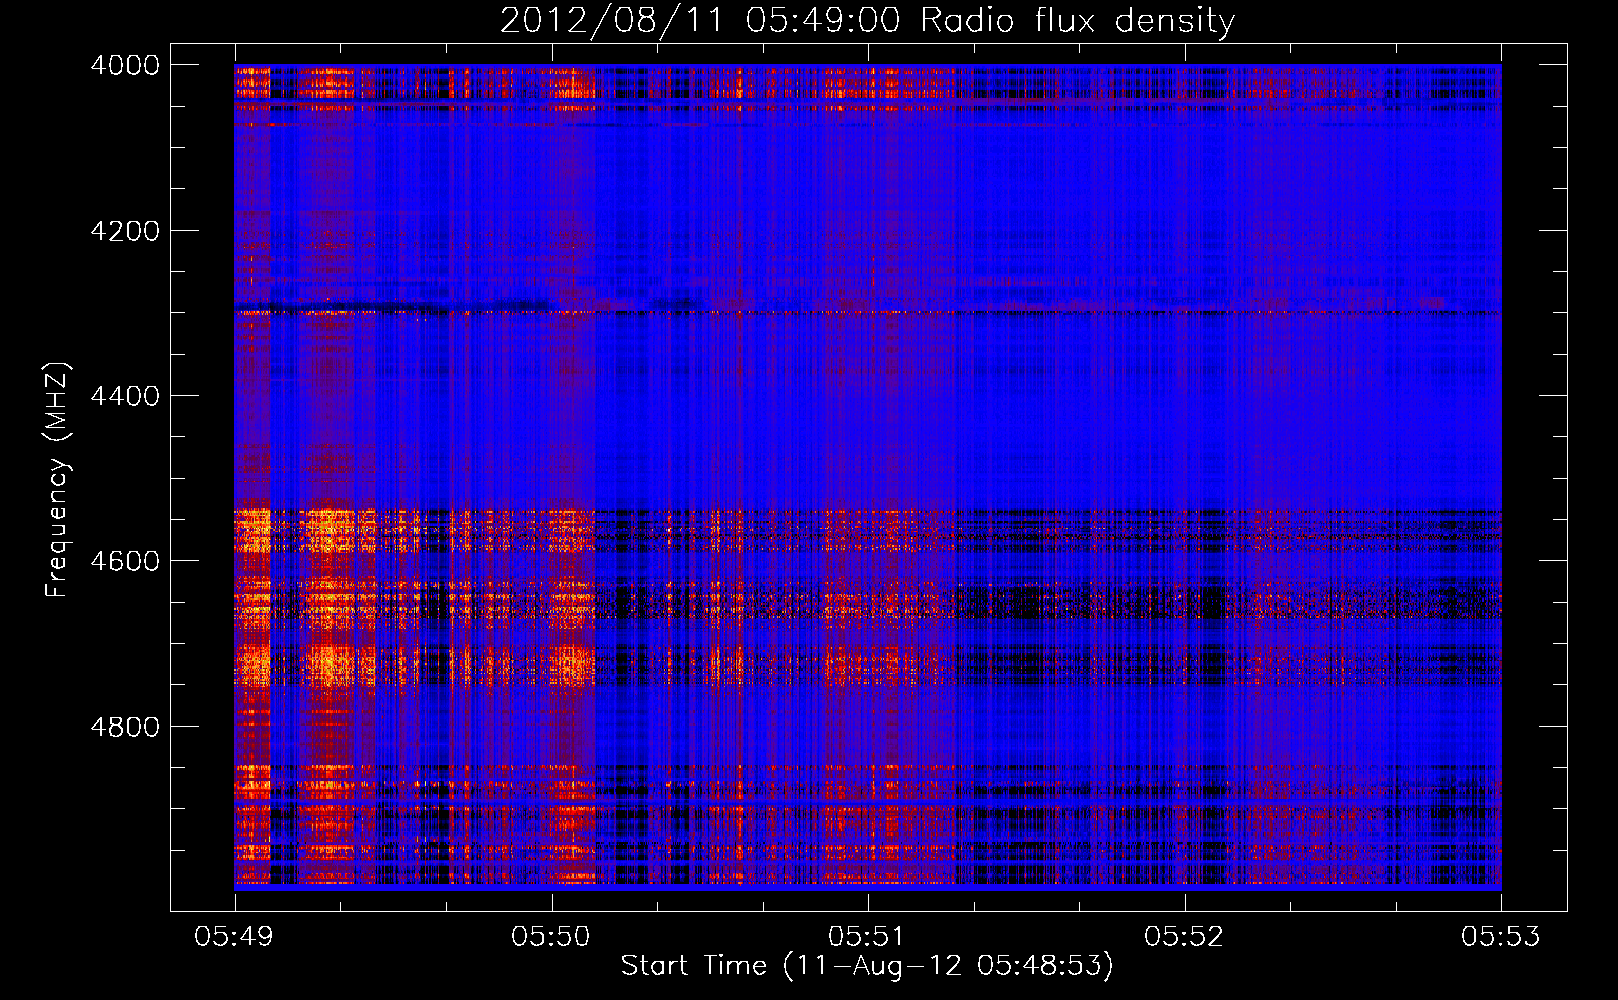Click the 05:50 time tick label
Screen dimensions: 1618x1000
pos(551,937)
